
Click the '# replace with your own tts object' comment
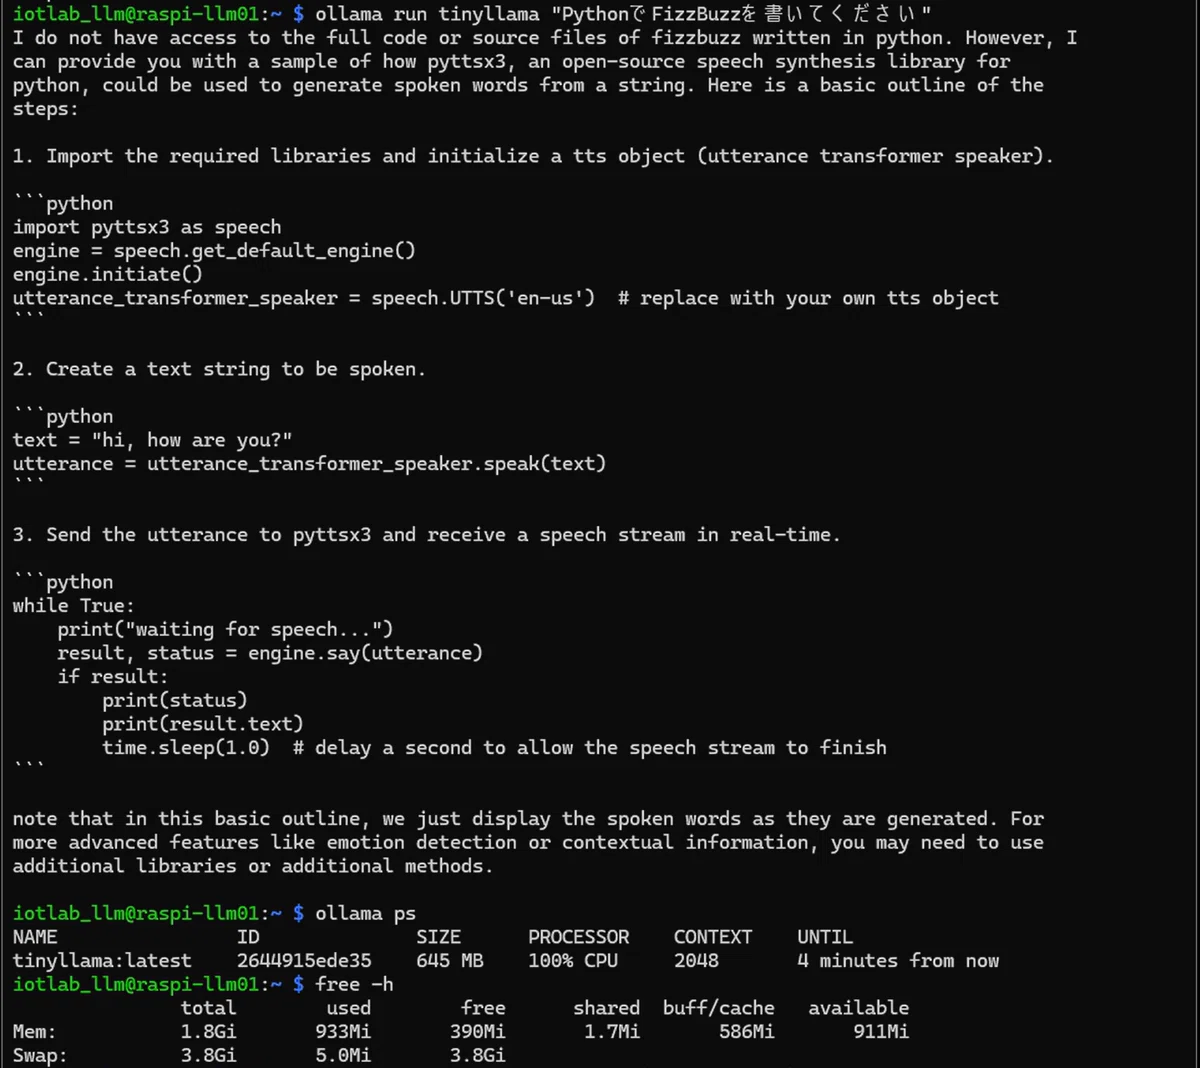[x=808, y=298]
